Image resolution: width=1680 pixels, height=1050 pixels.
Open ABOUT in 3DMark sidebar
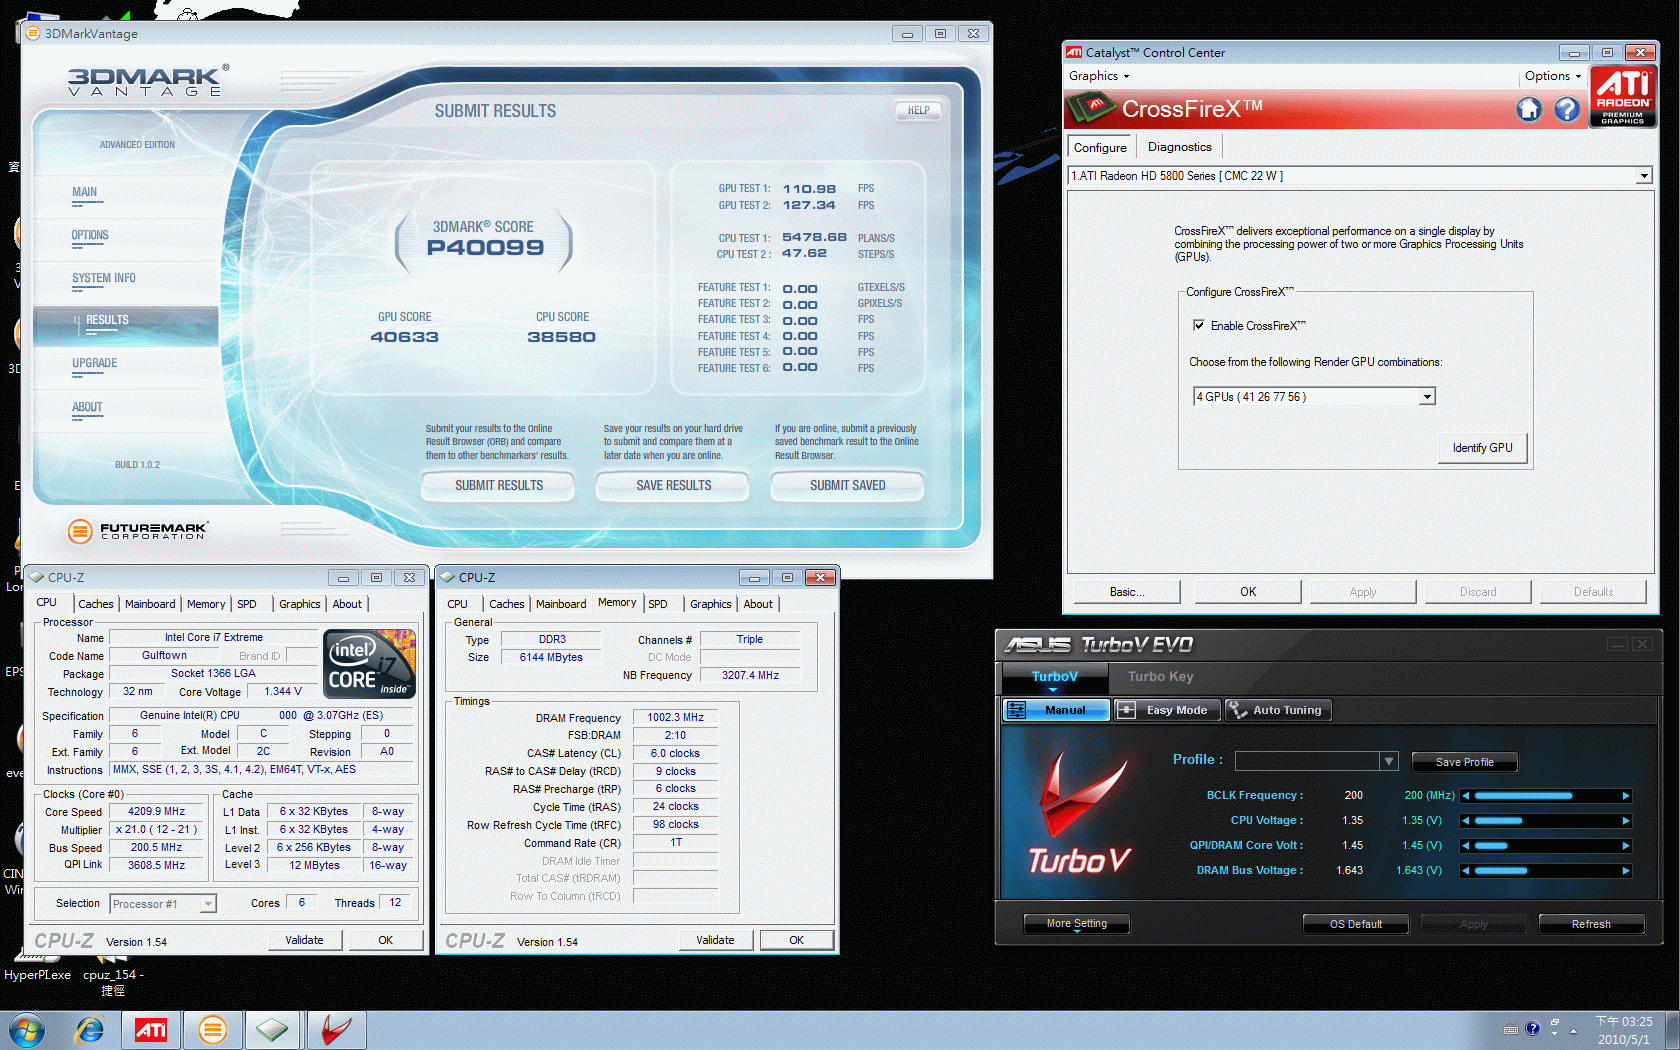pos(87,407)
